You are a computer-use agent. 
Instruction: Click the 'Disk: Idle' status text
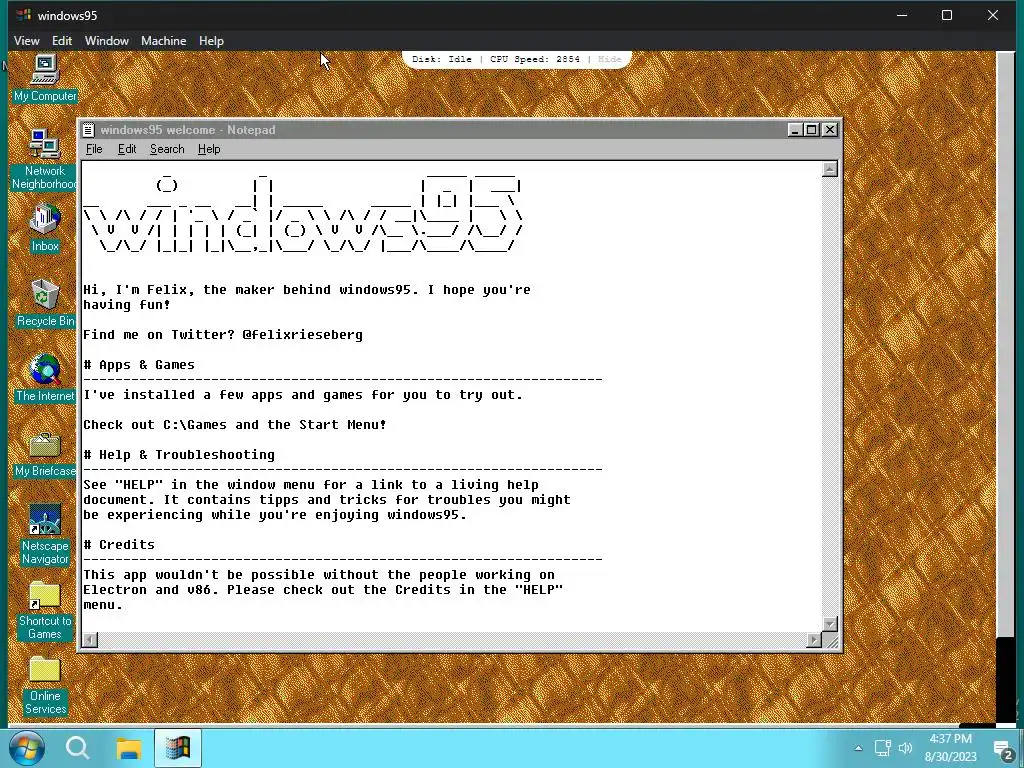[x=441, y=59]
